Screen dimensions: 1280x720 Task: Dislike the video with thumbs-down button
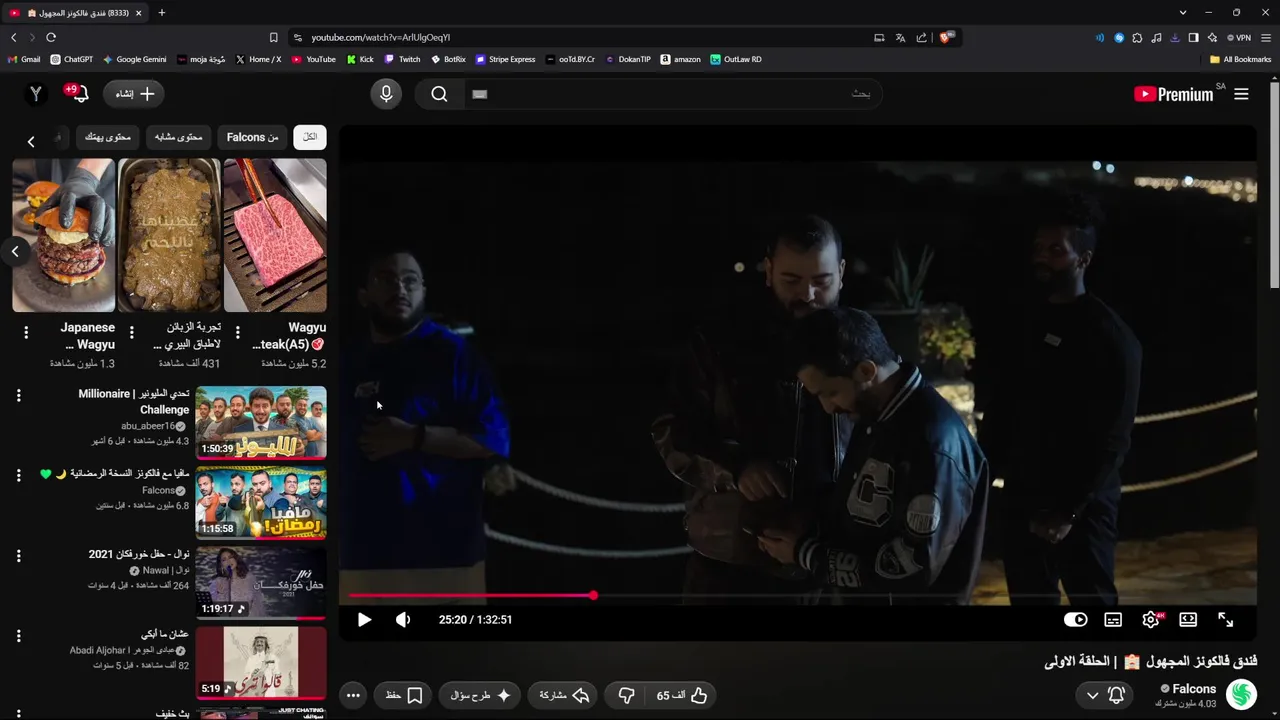(626, 695)
